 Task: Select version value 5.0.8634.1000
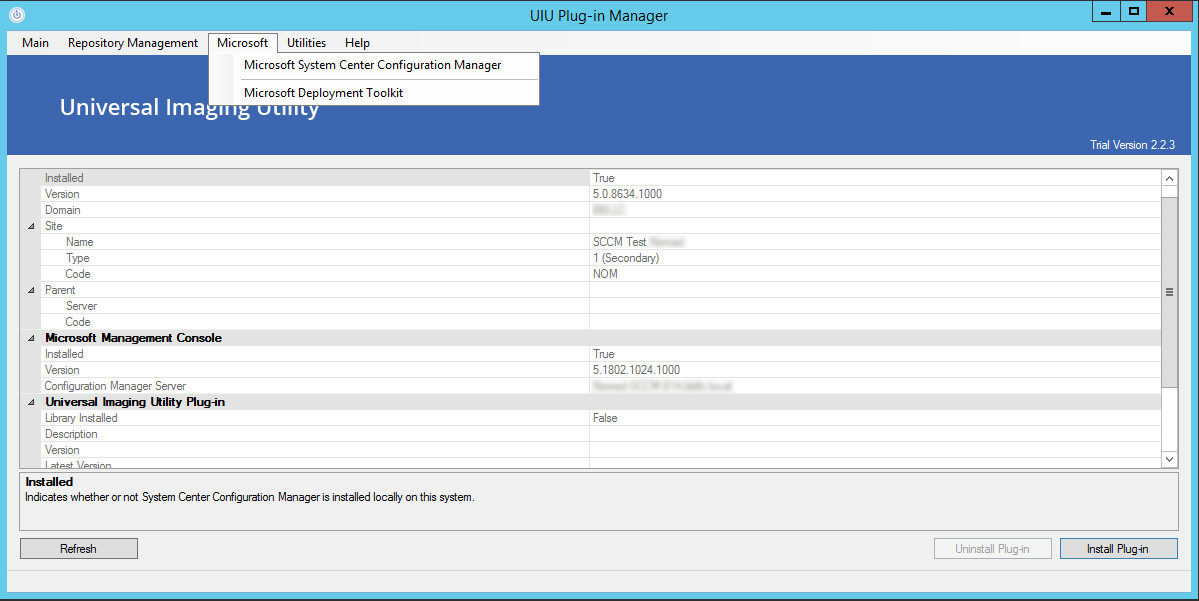click(627, 193)
